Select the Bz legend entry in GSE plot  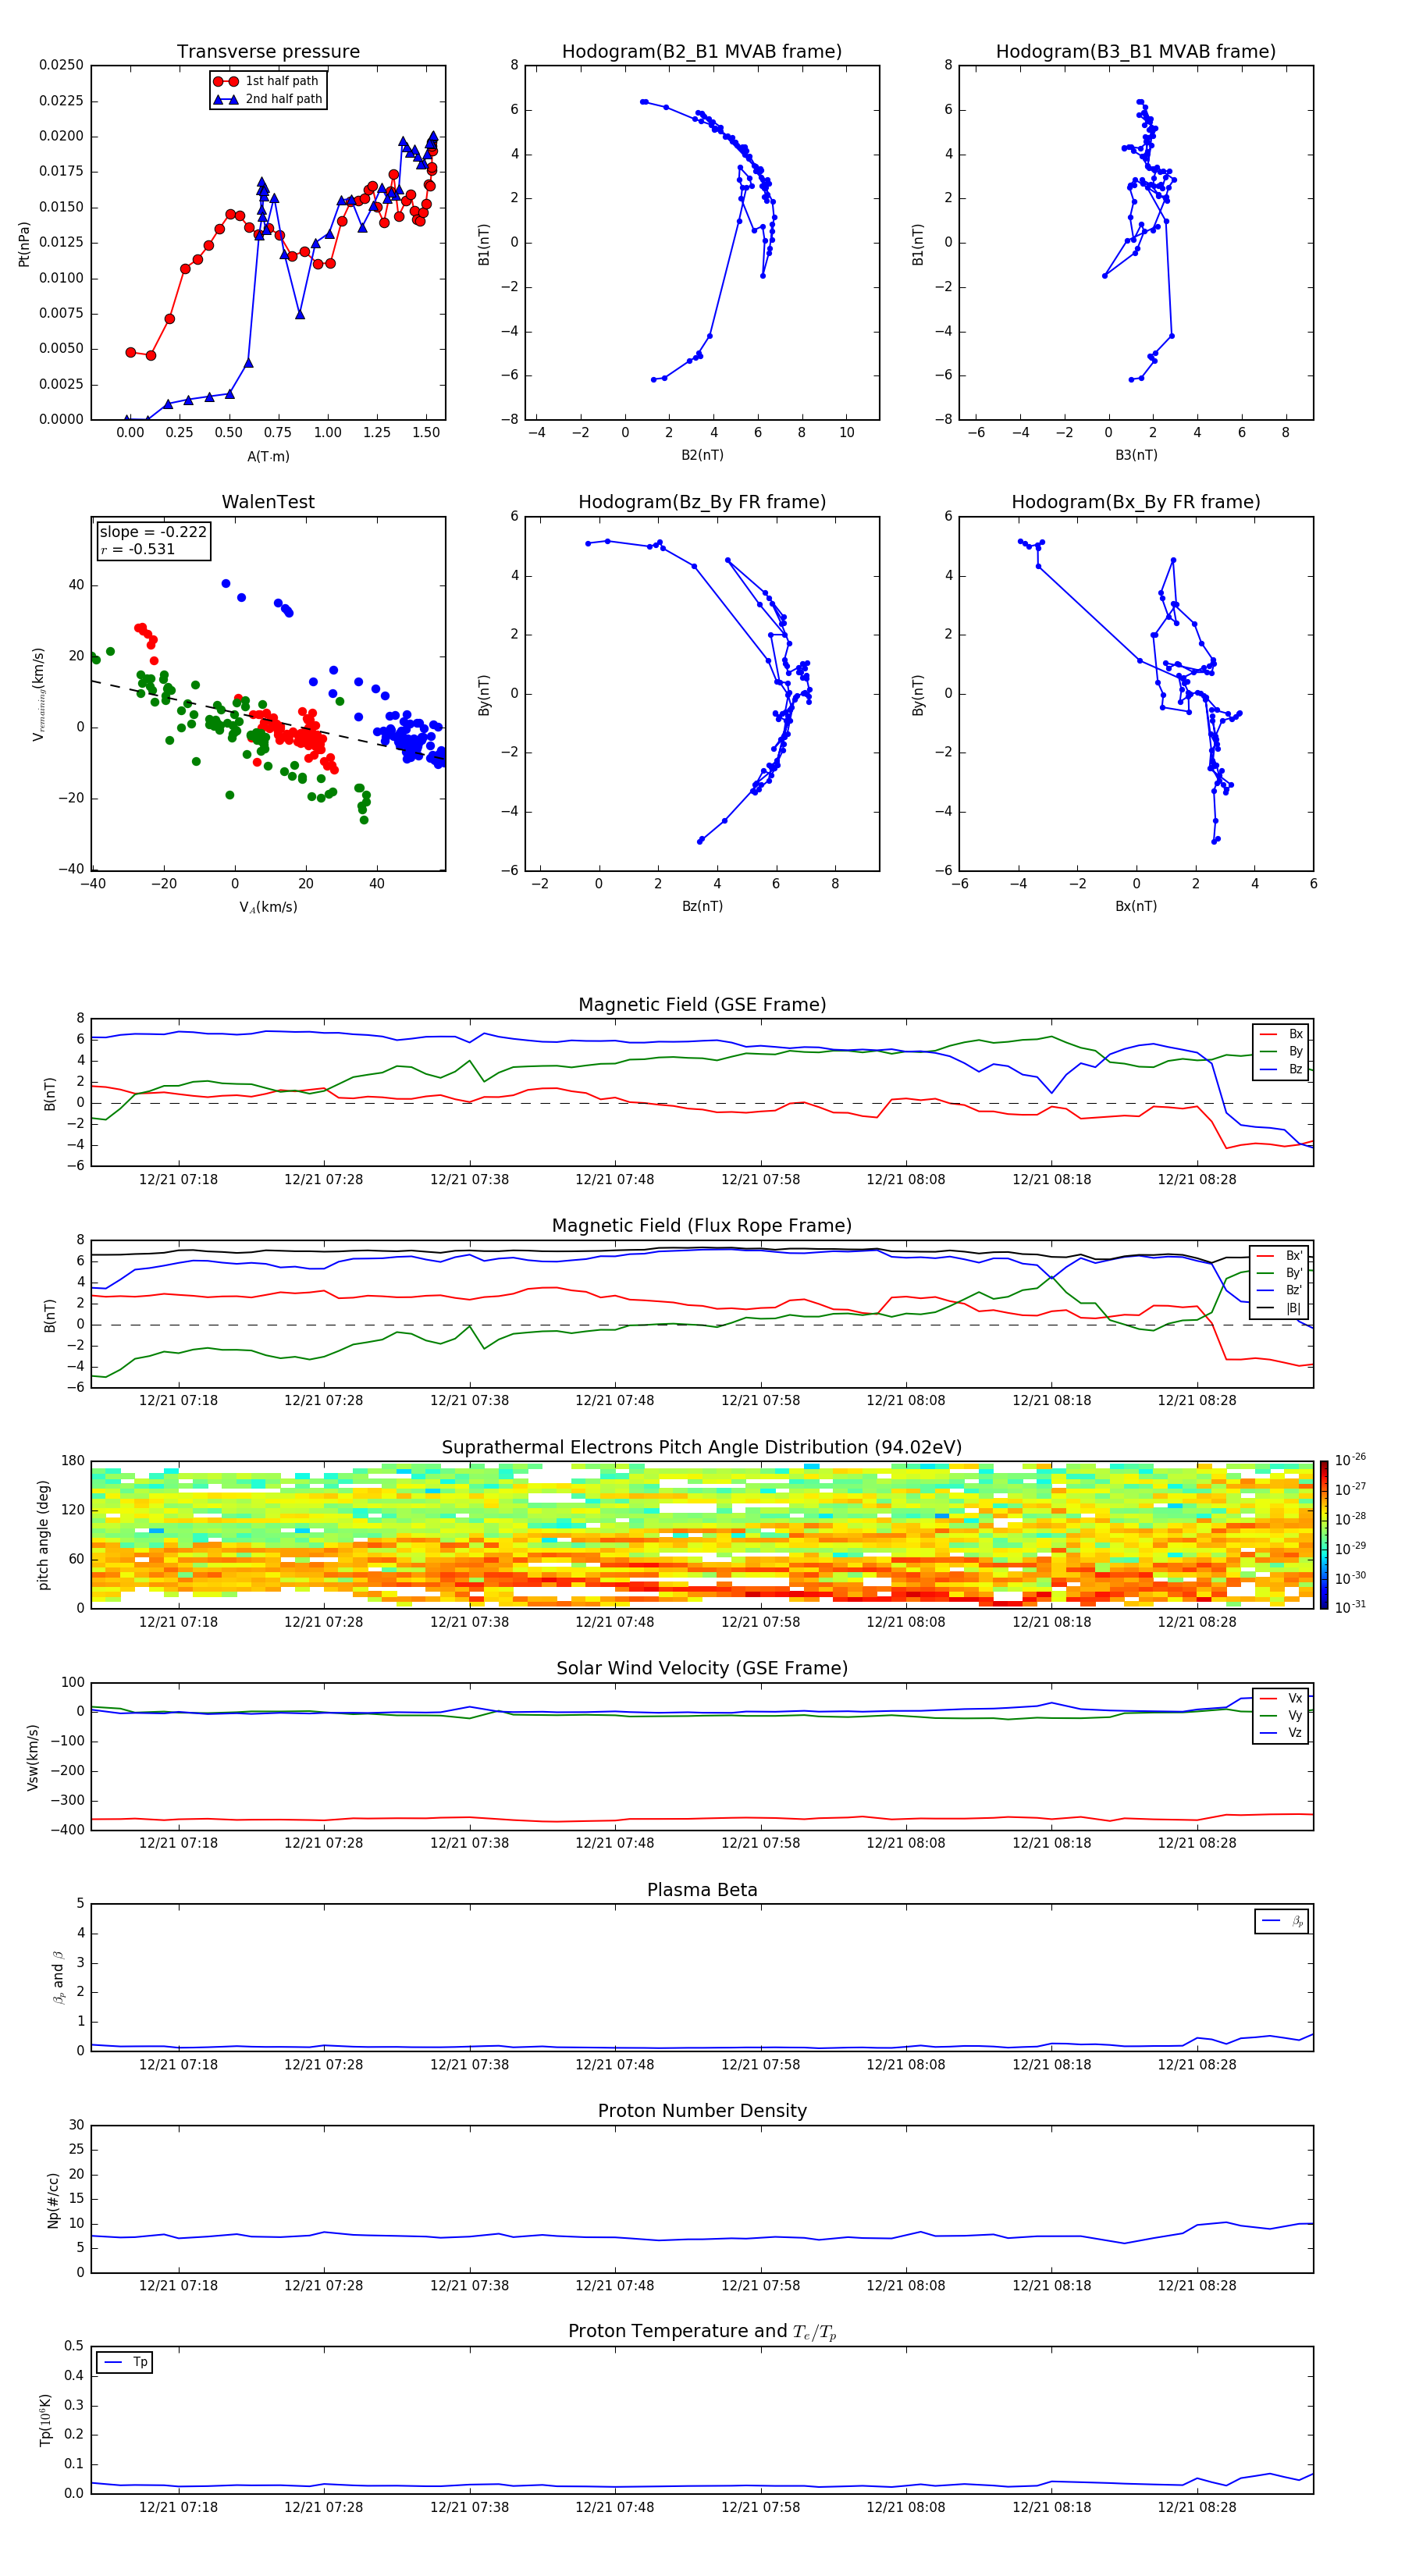click(1281, 1069)
